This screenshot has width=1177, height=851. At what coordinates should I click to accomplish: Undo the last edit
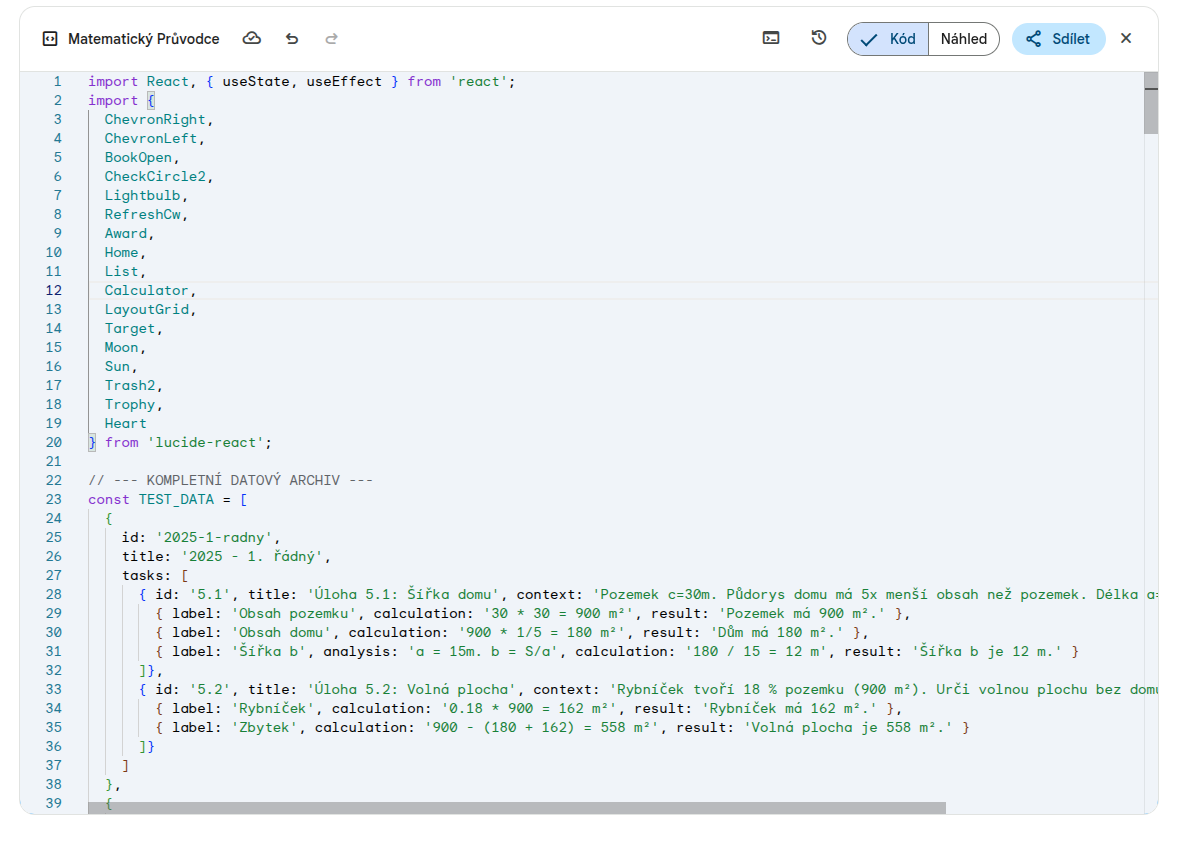coord(292,39)
